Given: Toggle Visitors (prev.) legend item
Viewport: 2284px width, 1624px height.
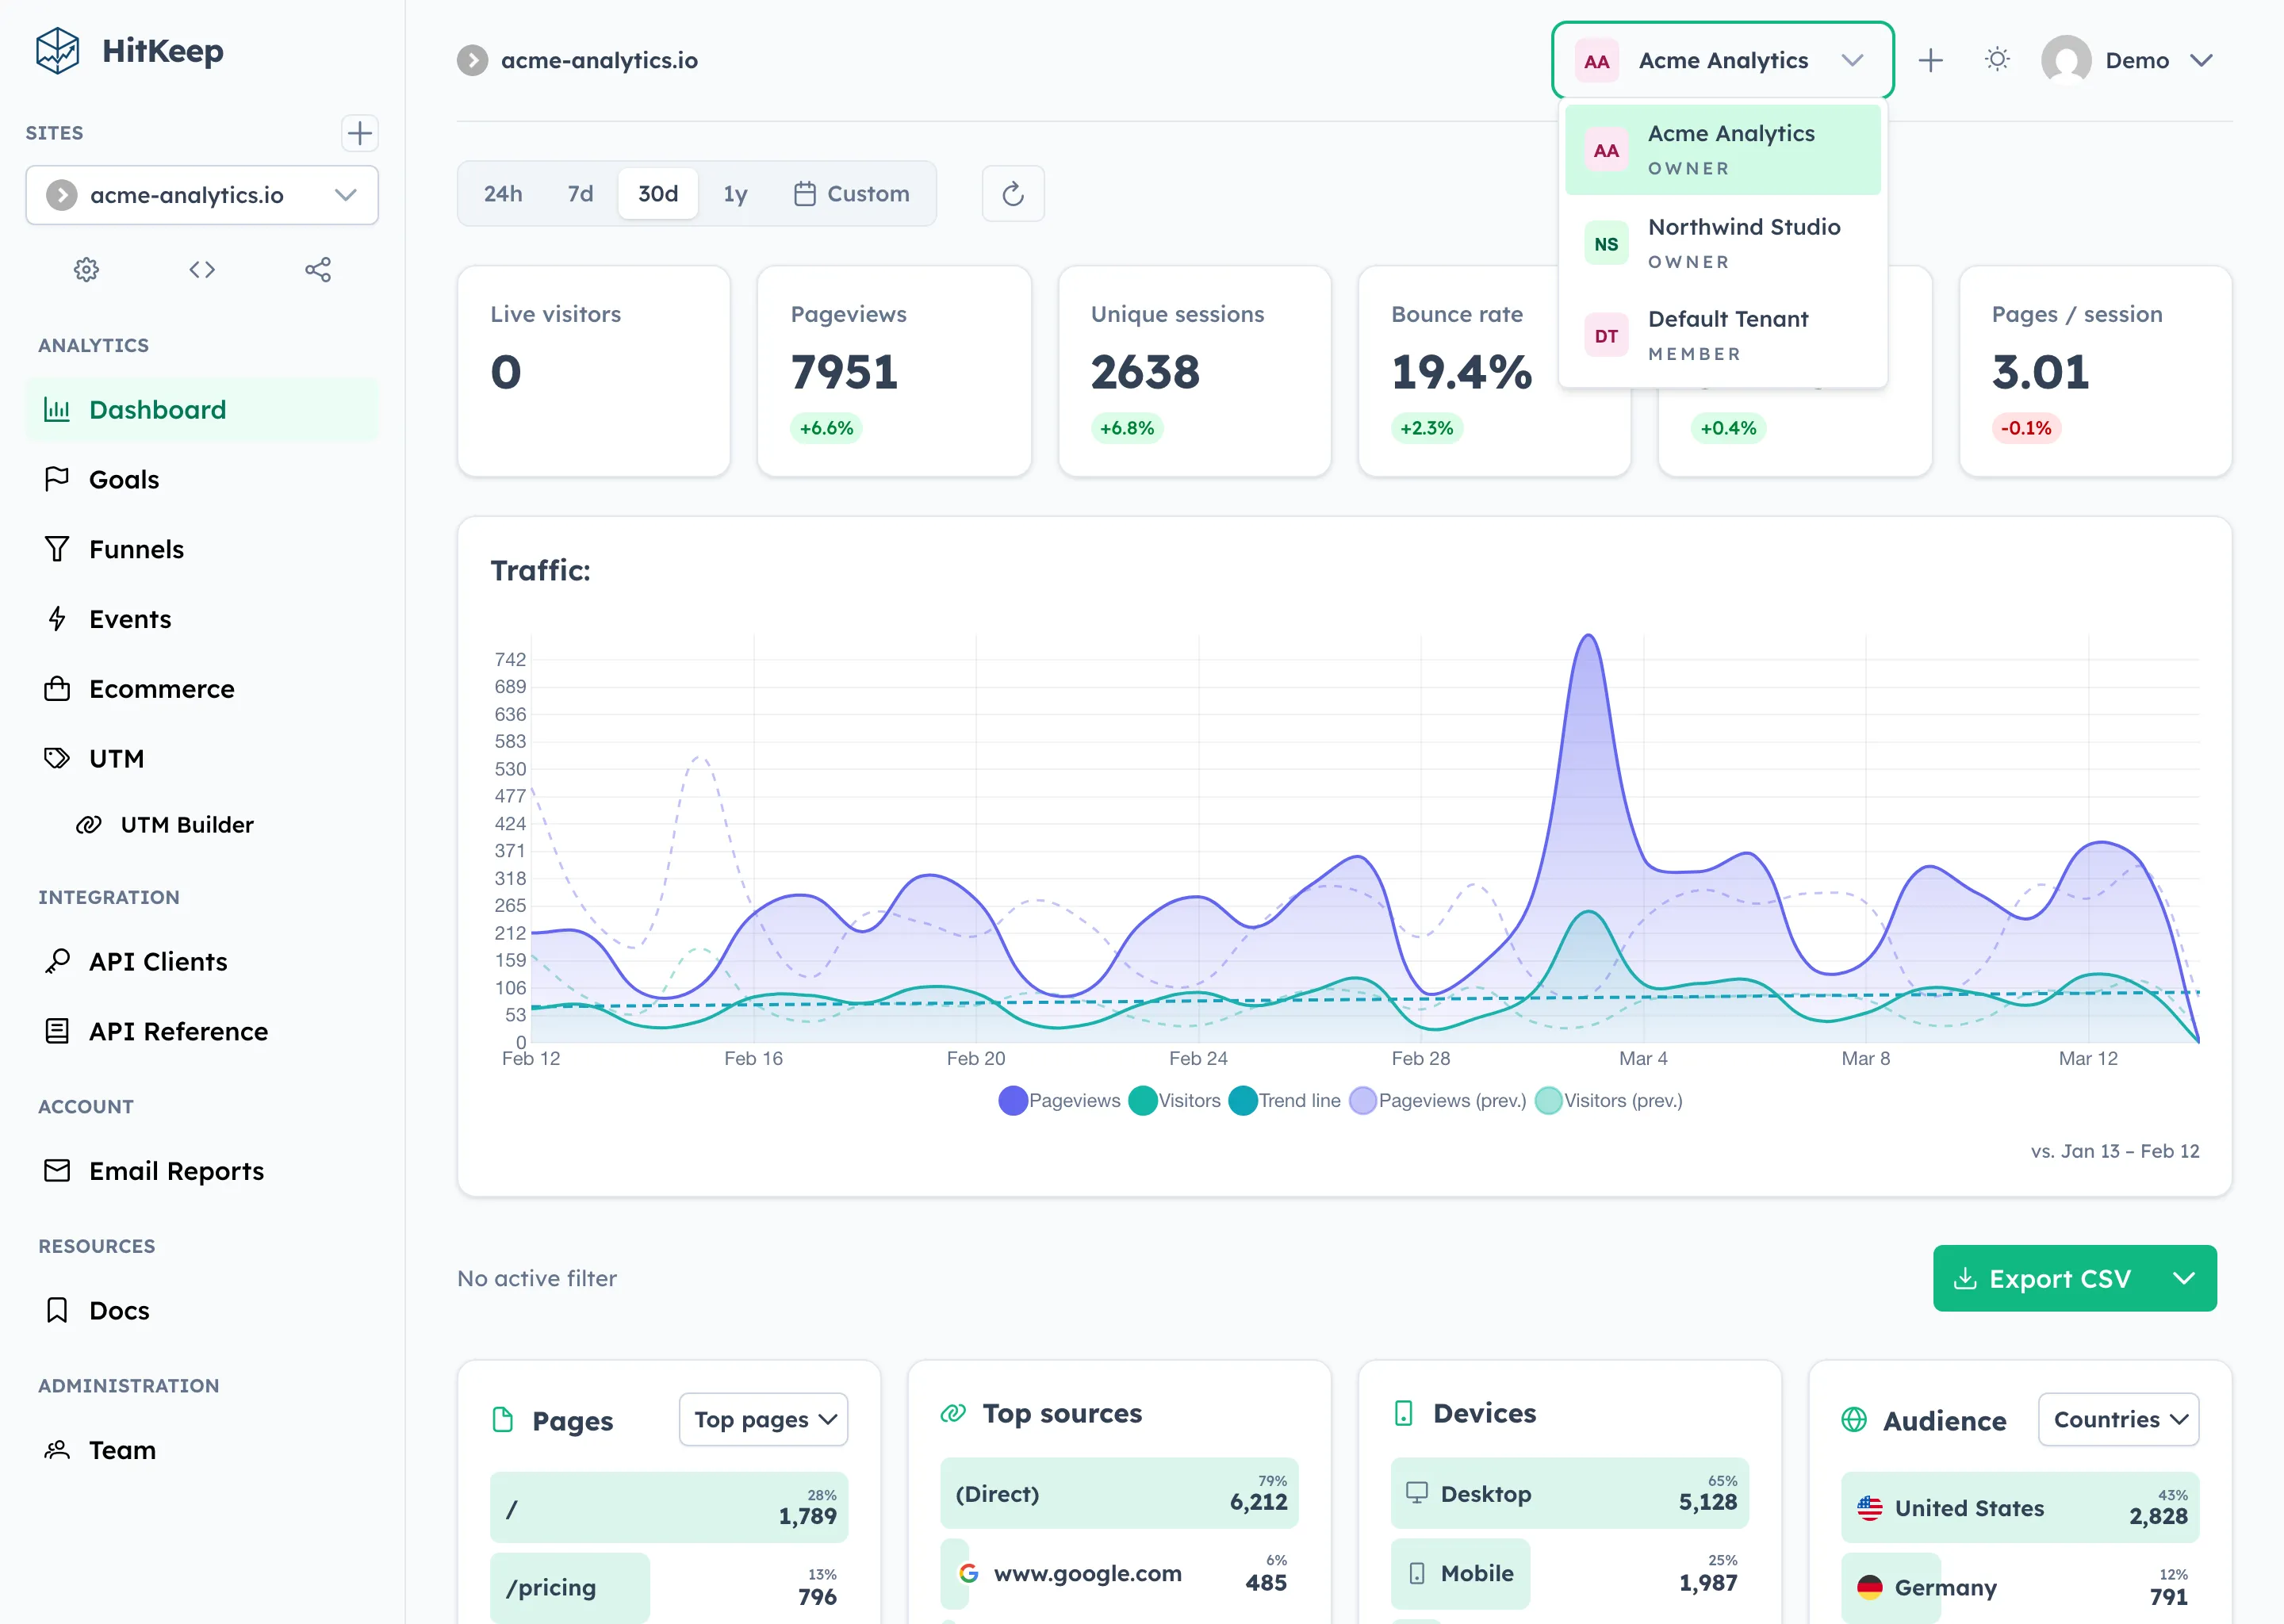Looking at the screenshot, I should coord(1608,1101).
